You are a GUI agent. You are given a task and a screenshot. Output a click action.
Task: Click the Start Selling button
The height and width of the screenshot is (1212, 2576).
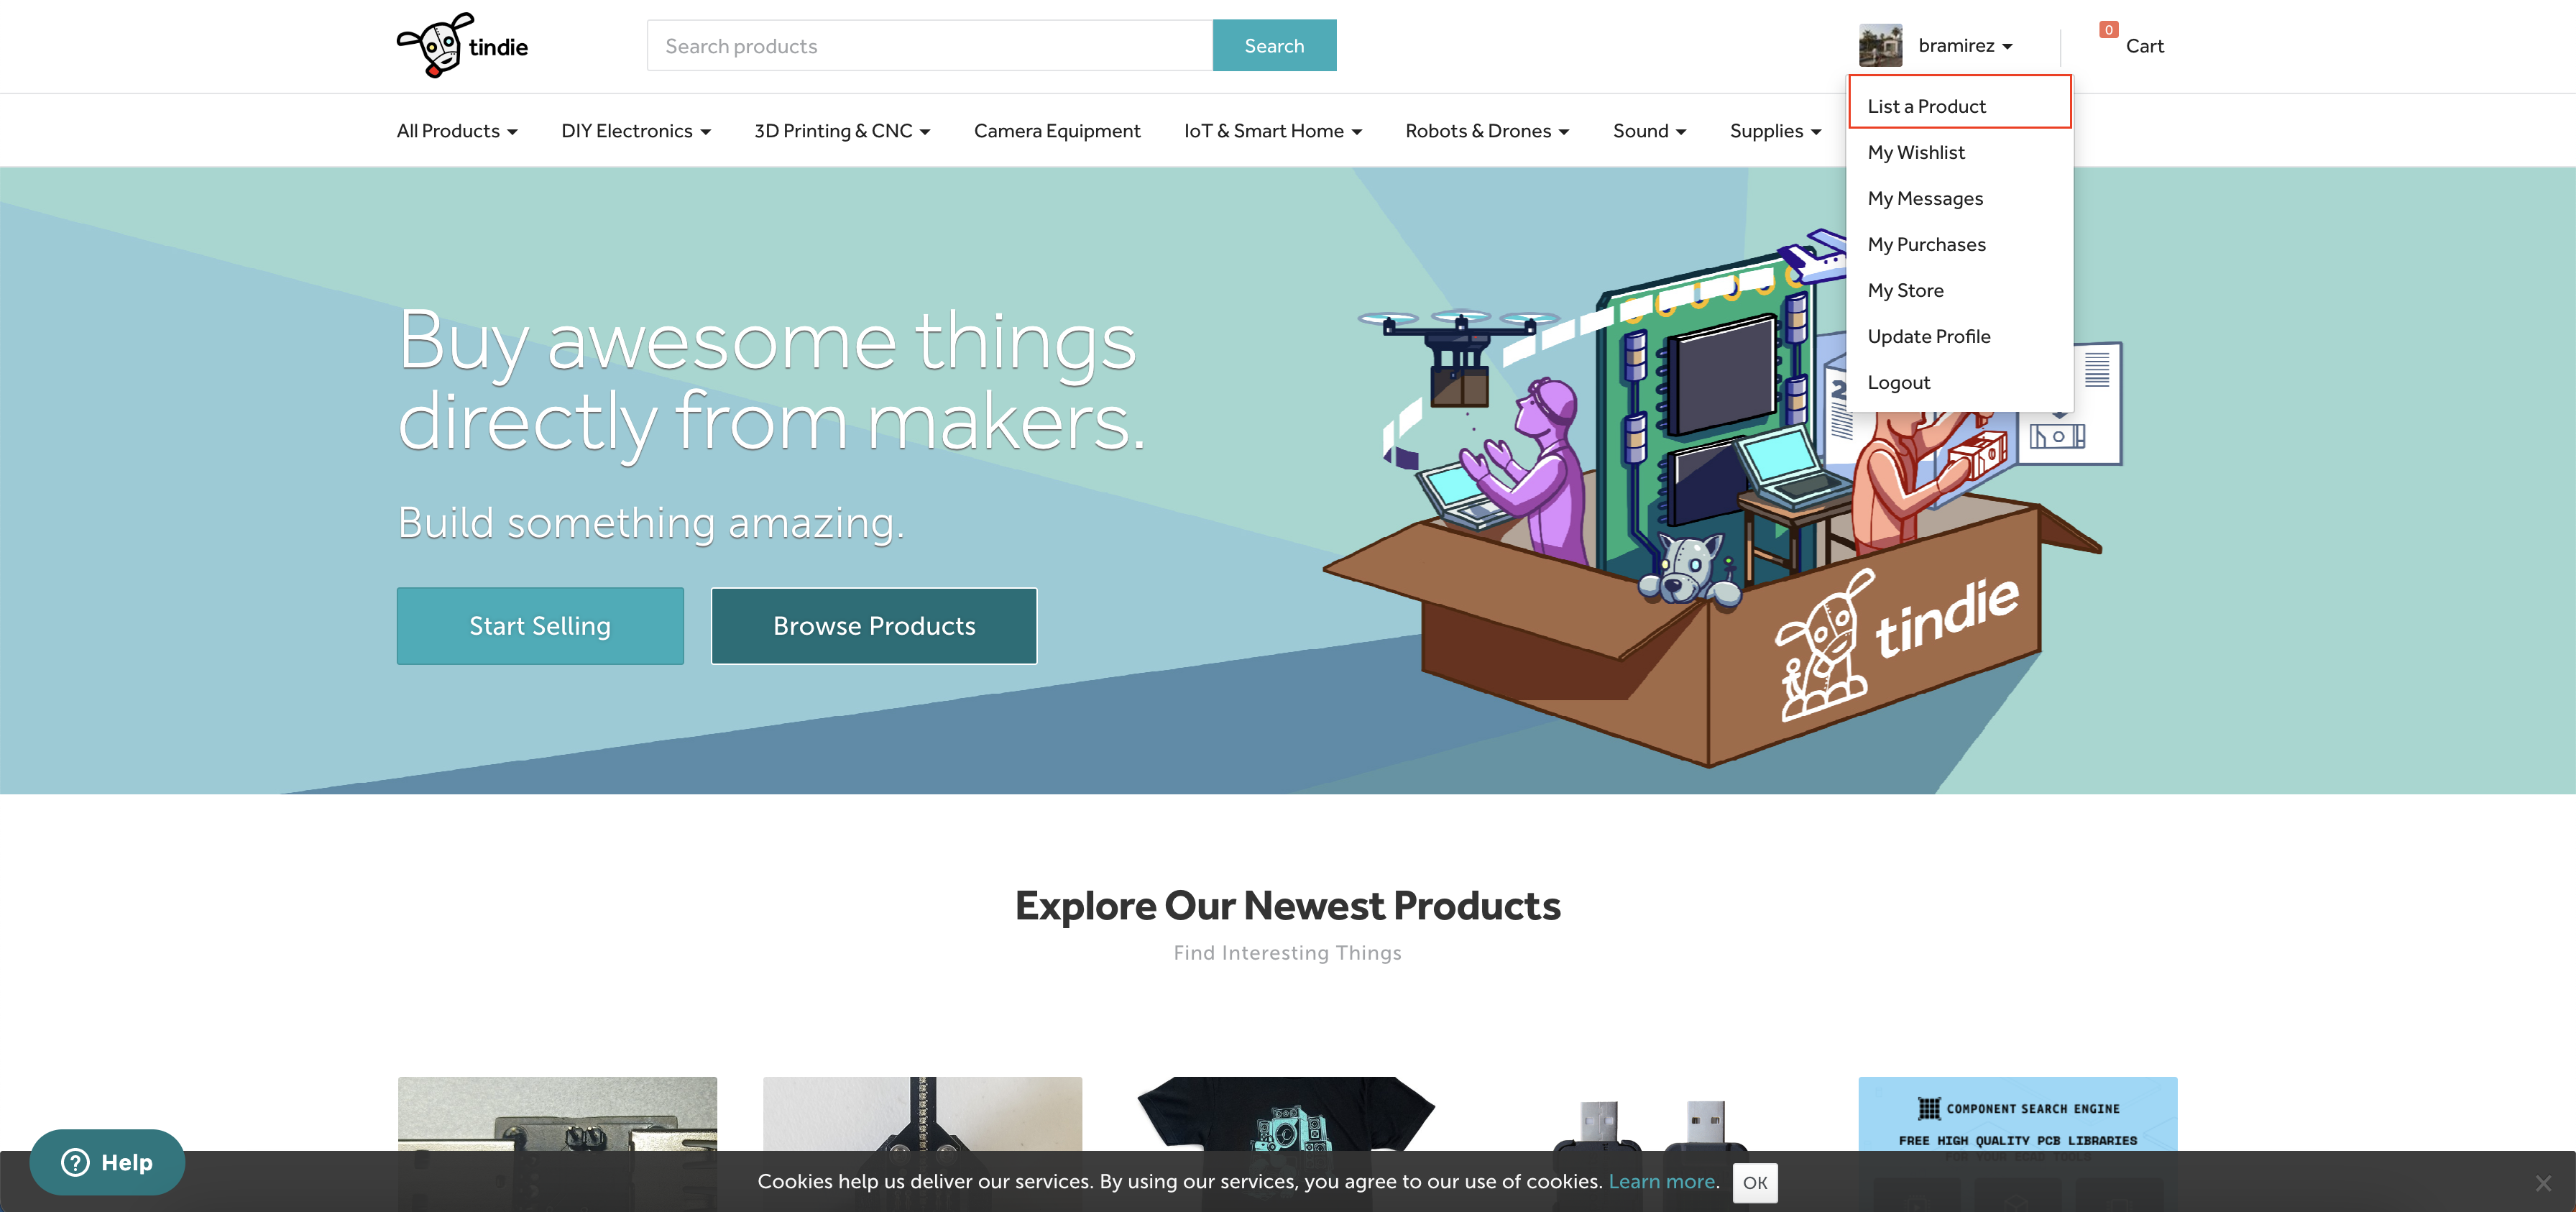[540, 626]
